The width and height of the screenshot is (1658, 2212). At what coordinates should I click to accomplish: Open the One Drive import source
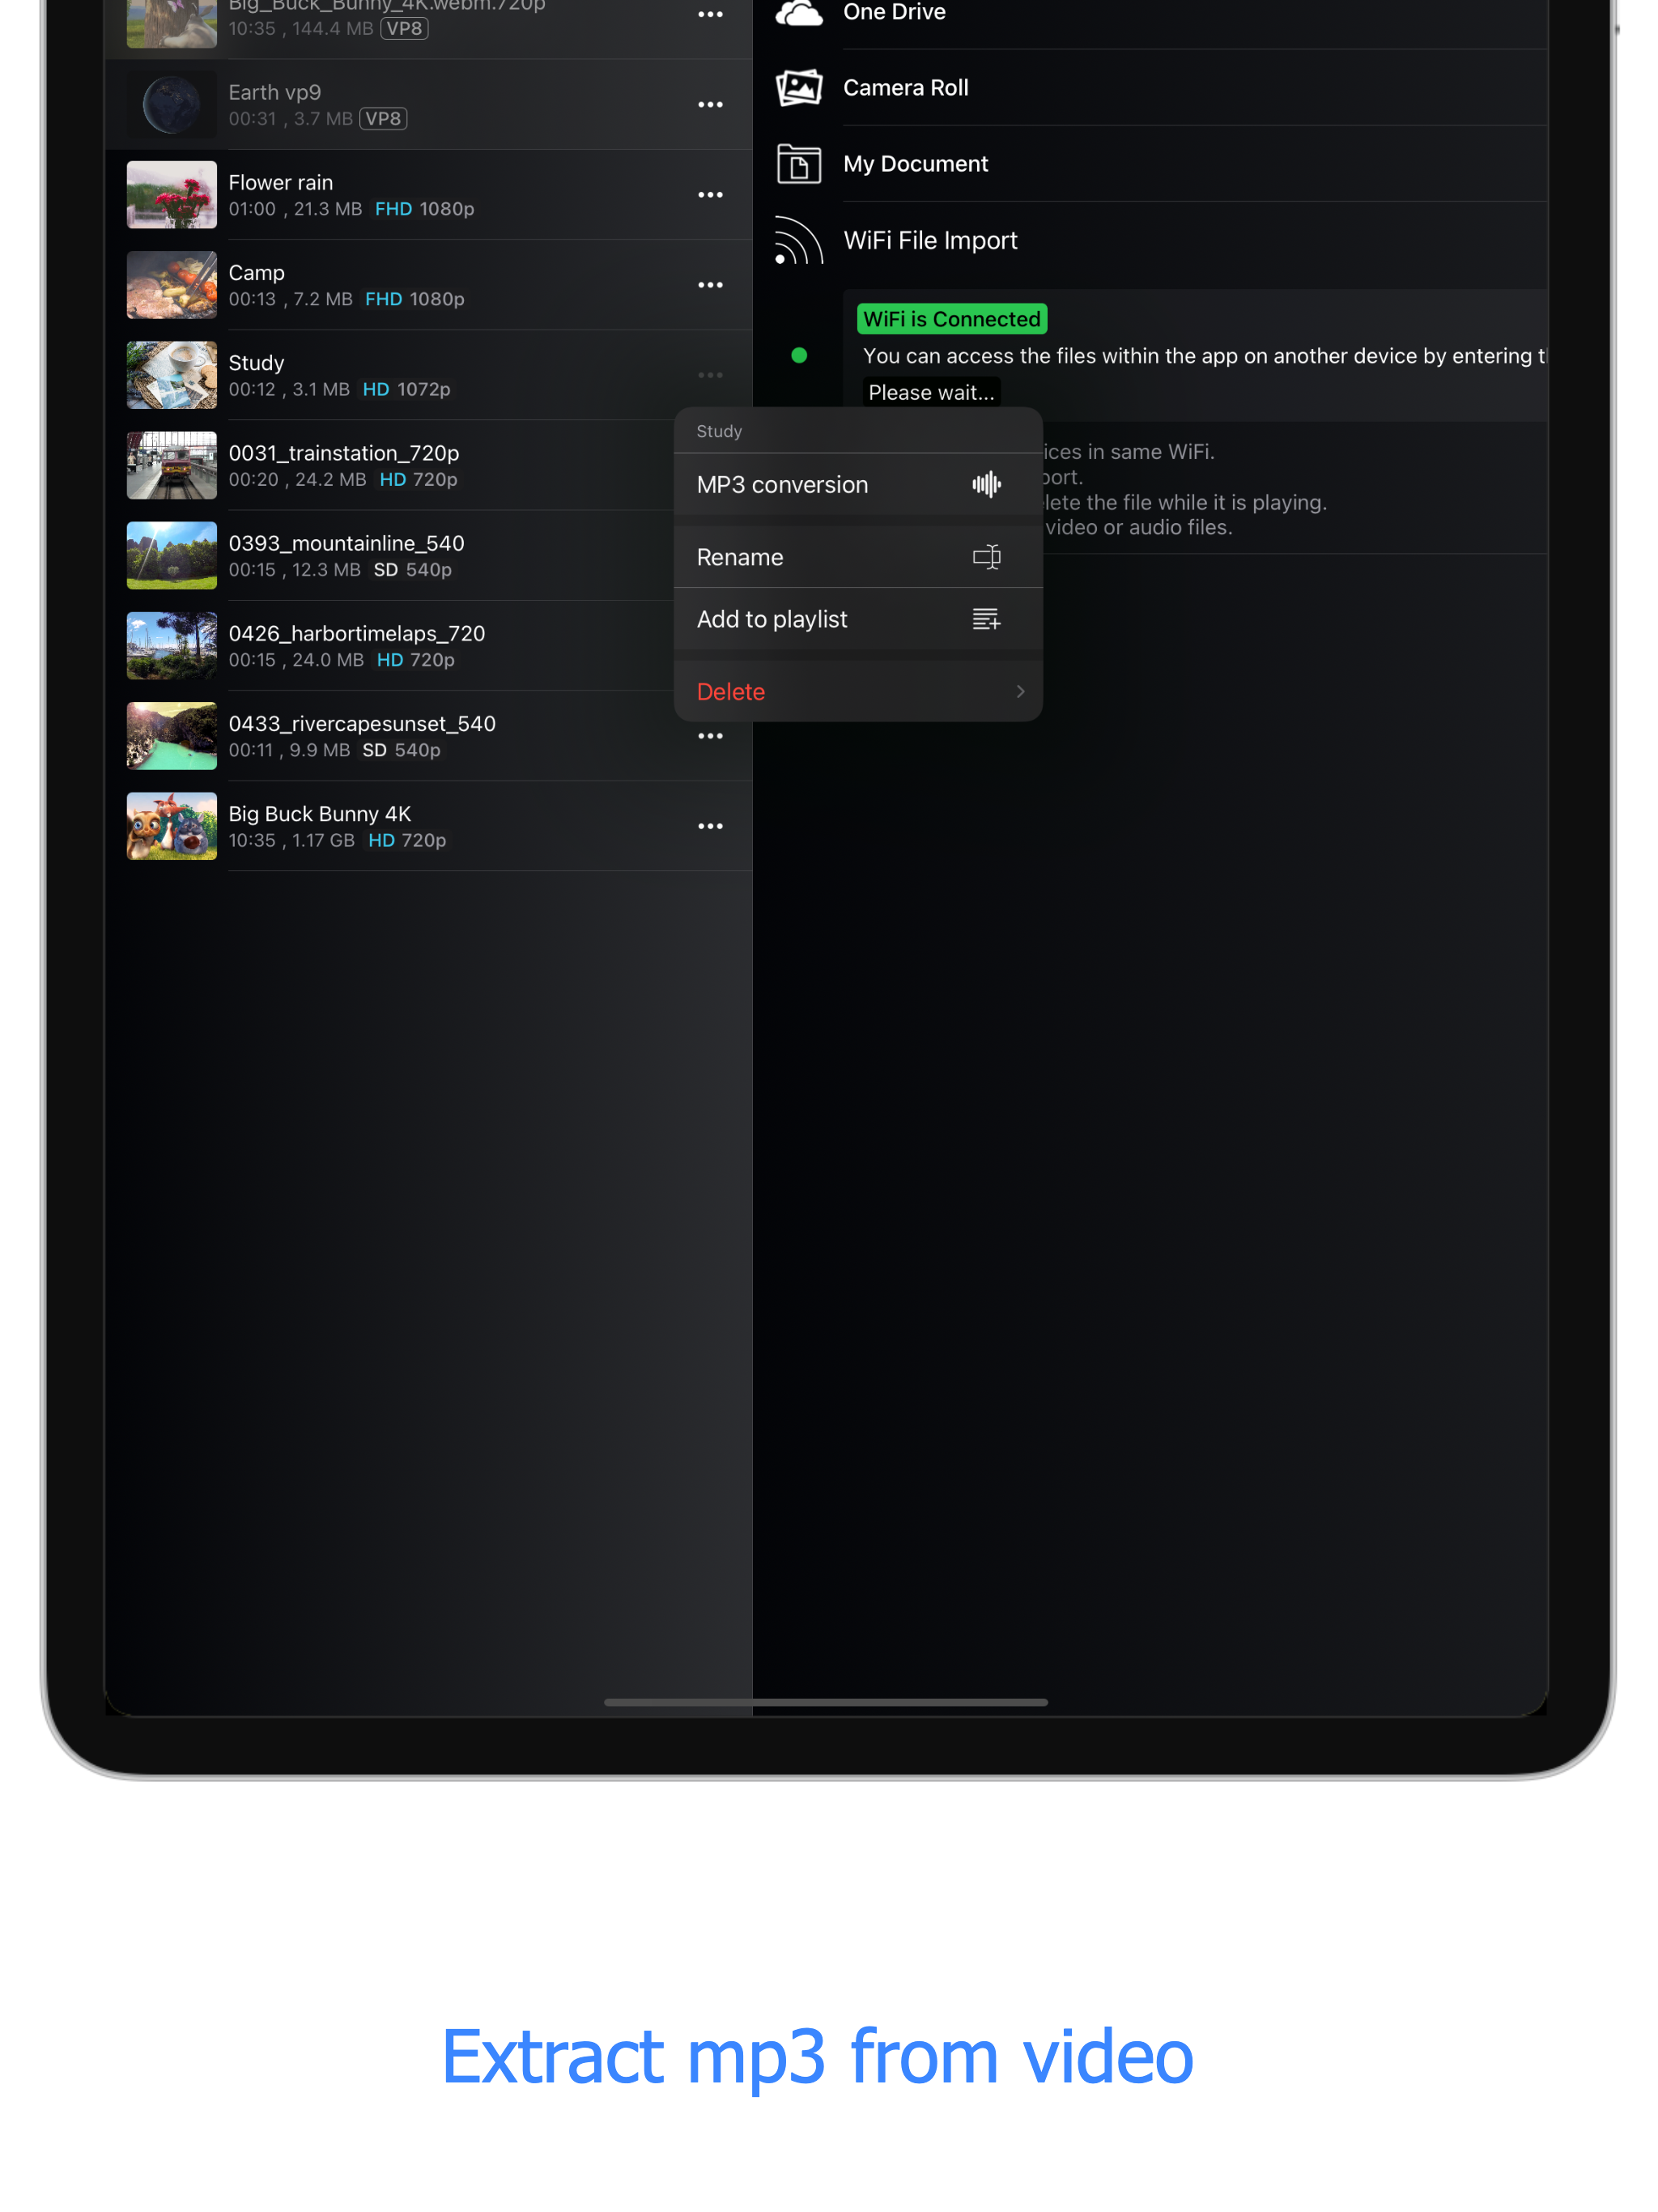(894, 12)
